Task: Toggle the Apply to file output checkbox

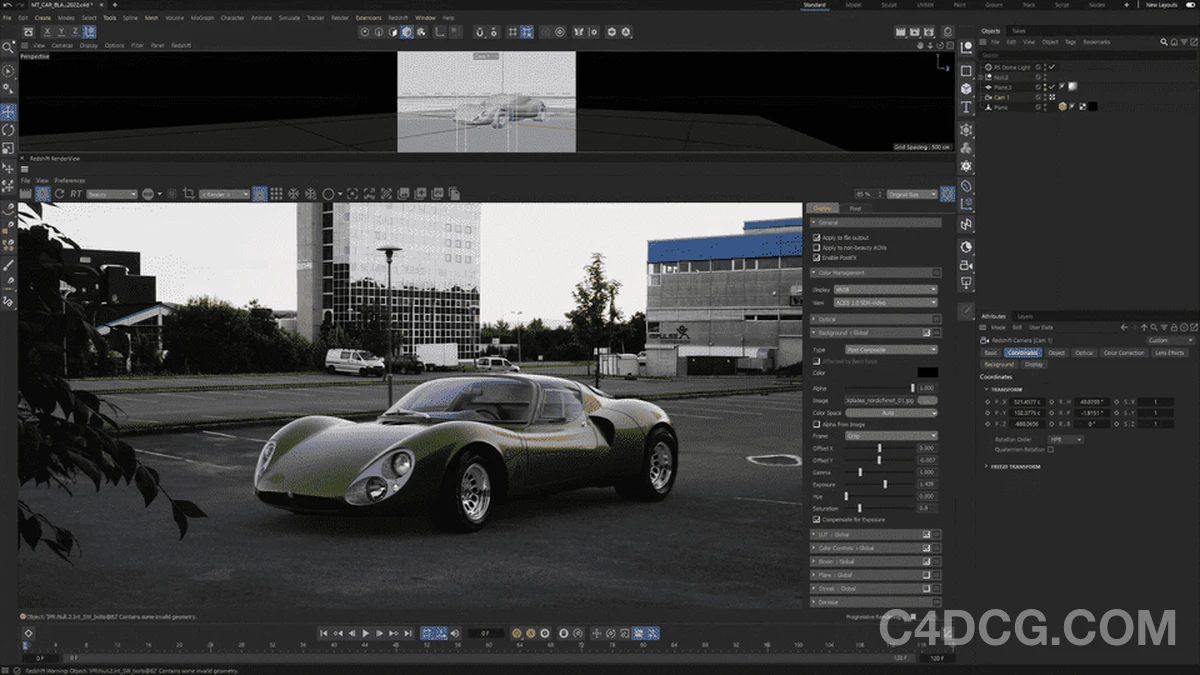Action: pyautogui.click(x=817, y=237)
